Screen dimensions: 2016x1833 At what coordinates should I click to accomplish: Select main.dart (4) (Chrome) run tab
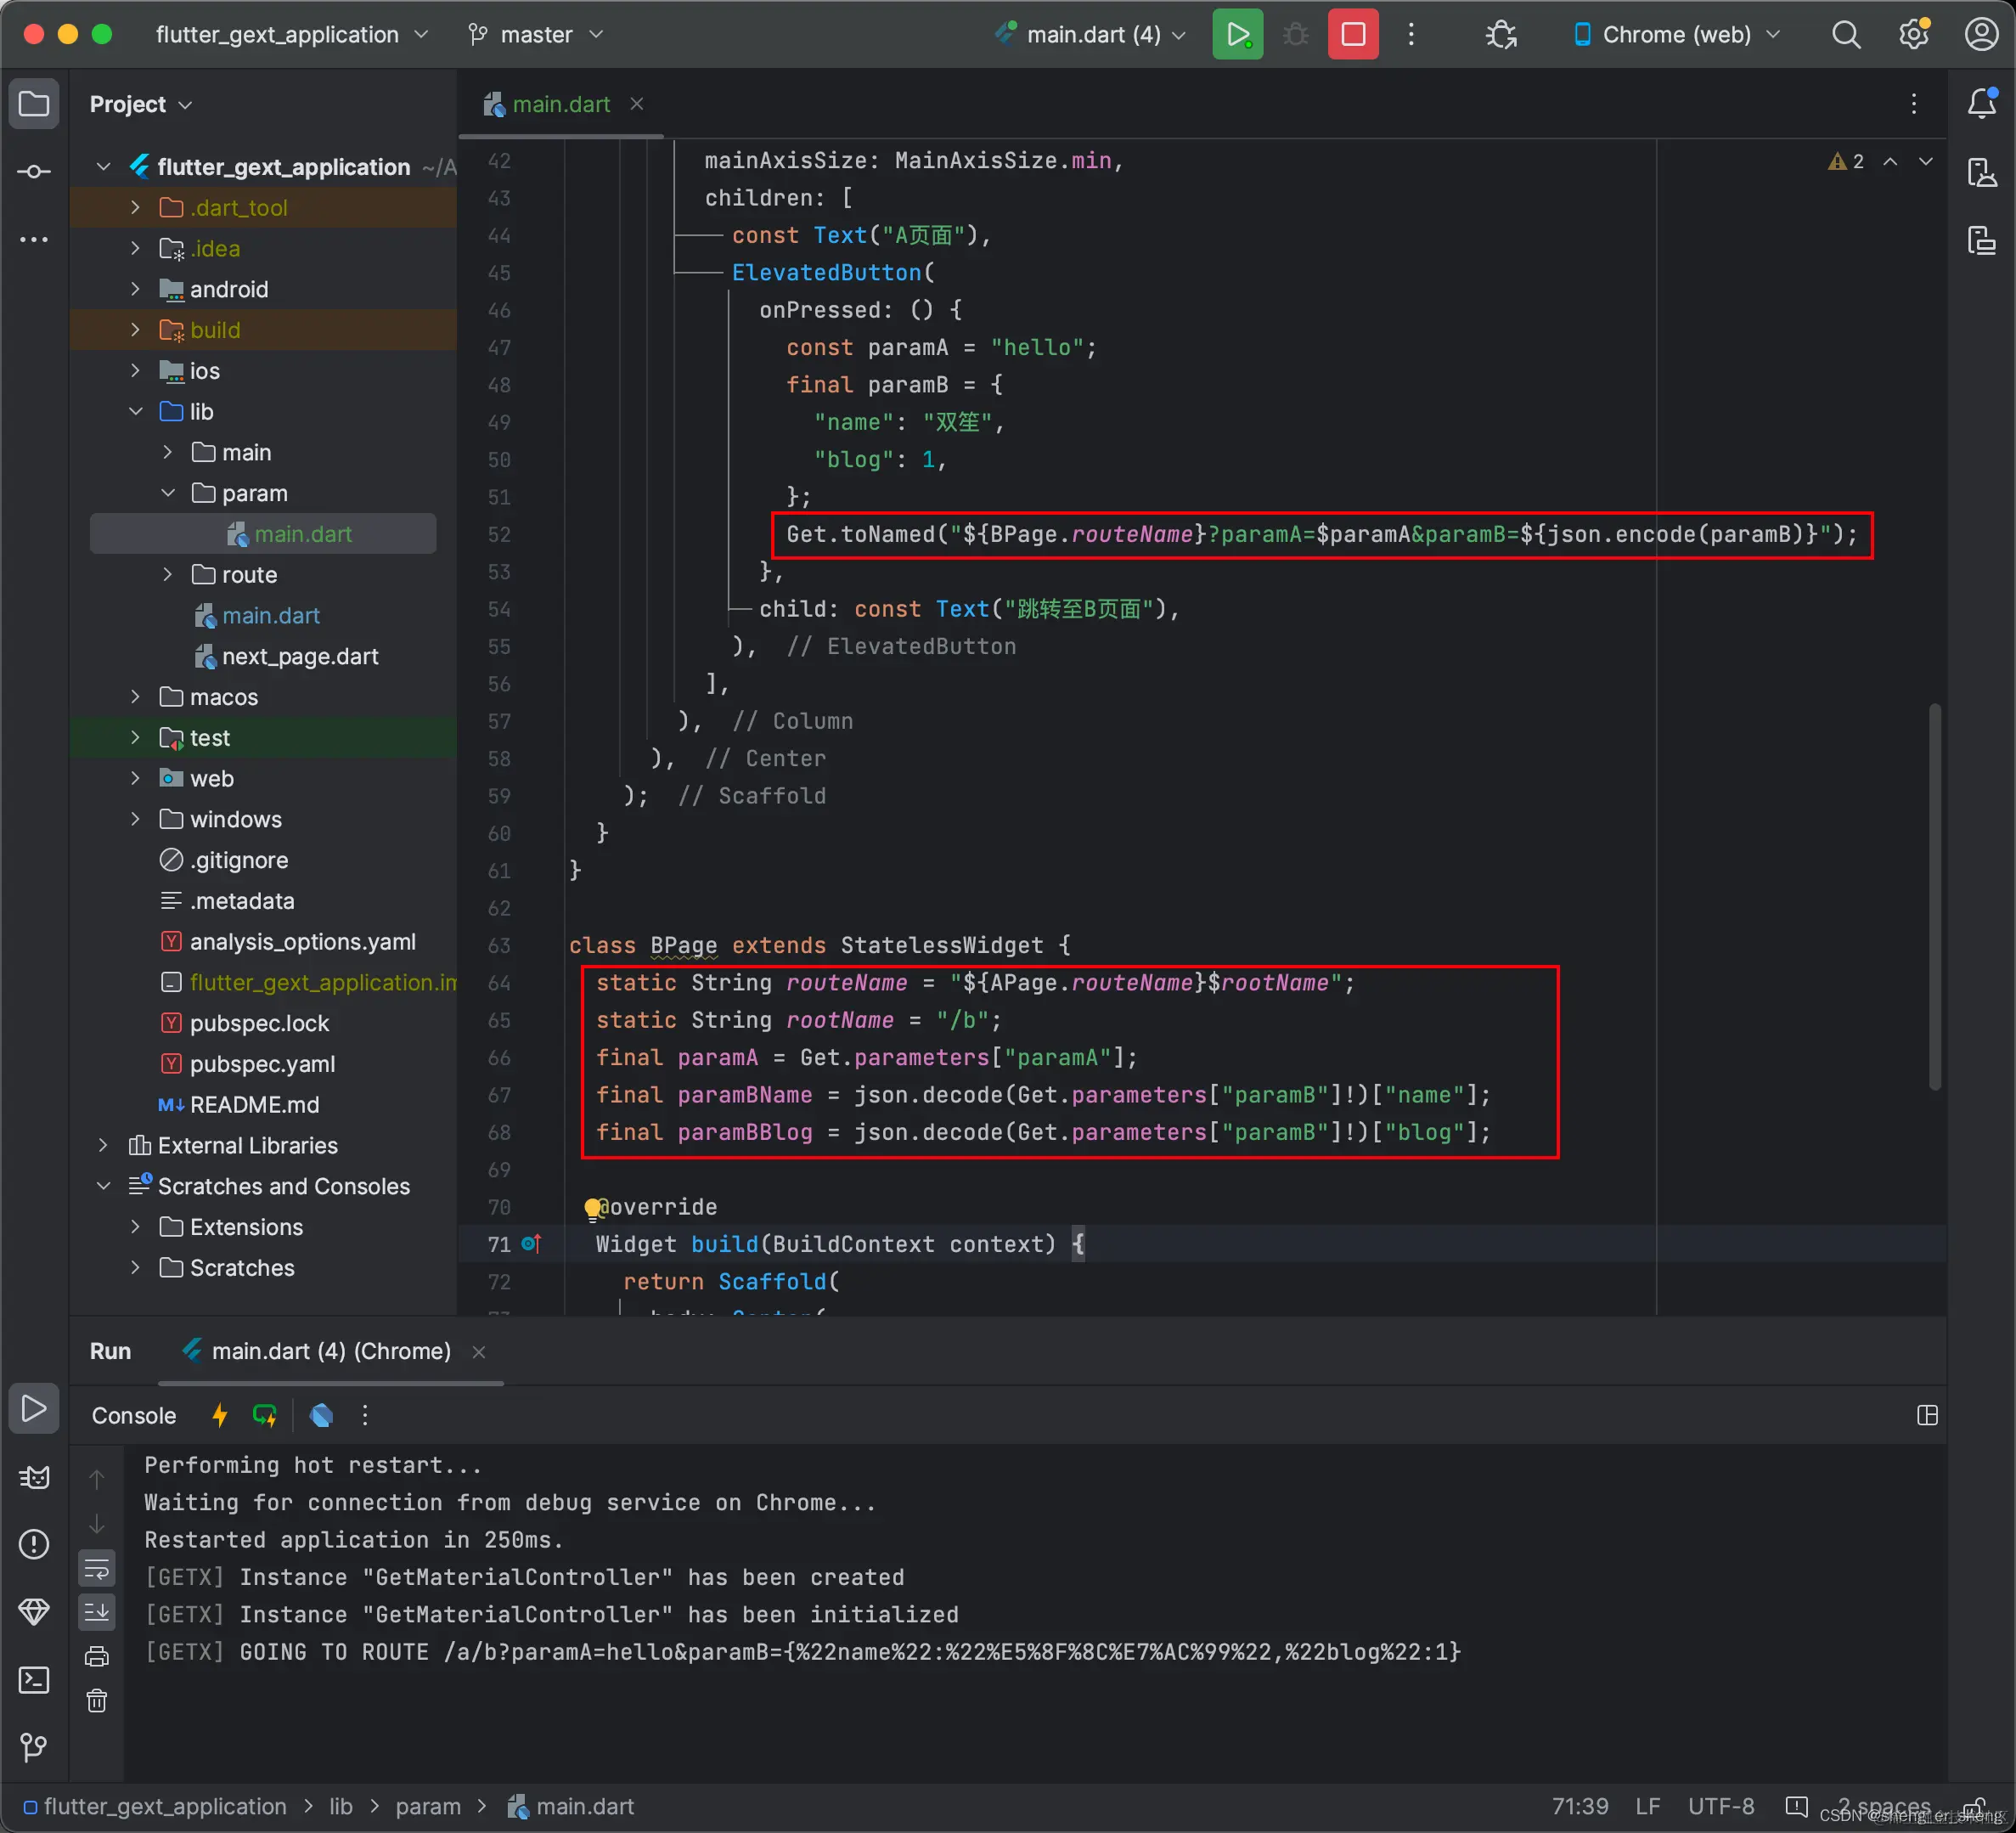330,1351
